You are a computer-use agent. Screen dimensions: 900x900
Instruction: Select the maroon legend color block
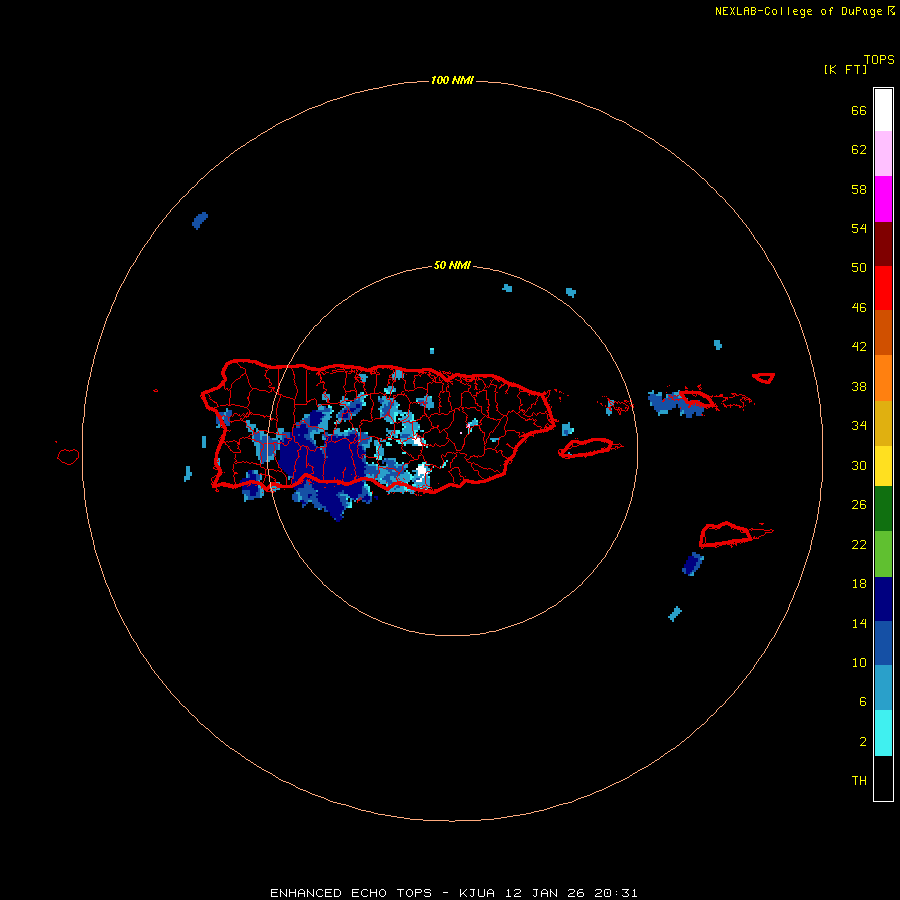tap(883, 243)
